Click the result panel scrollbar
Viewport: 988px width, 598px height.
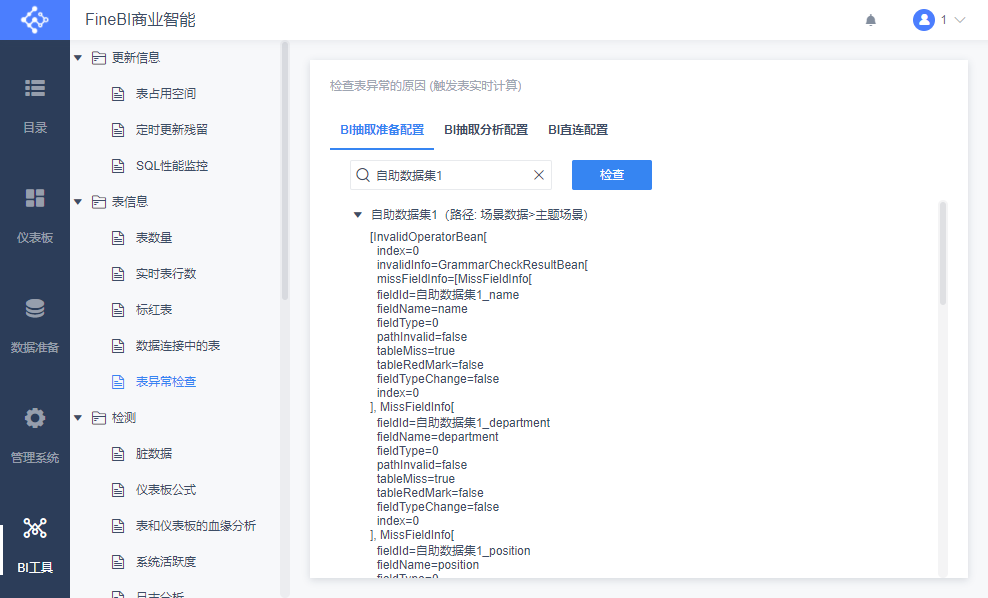(x=943, y=253)
